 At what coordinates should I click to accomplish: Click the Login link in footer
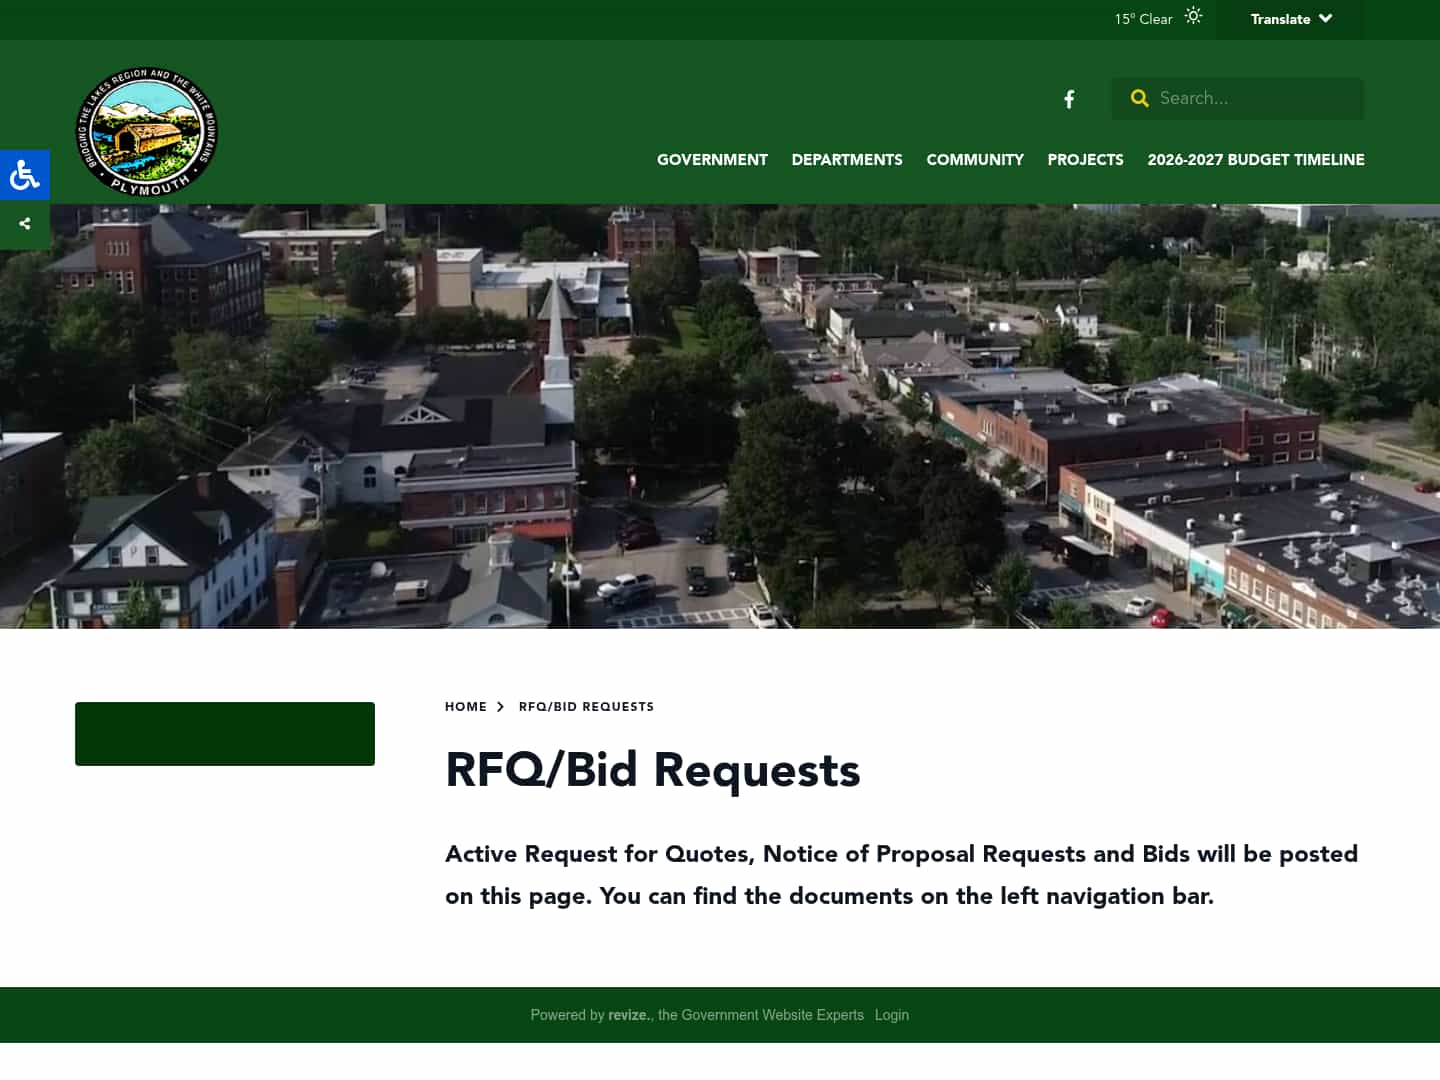[891, 1015]
